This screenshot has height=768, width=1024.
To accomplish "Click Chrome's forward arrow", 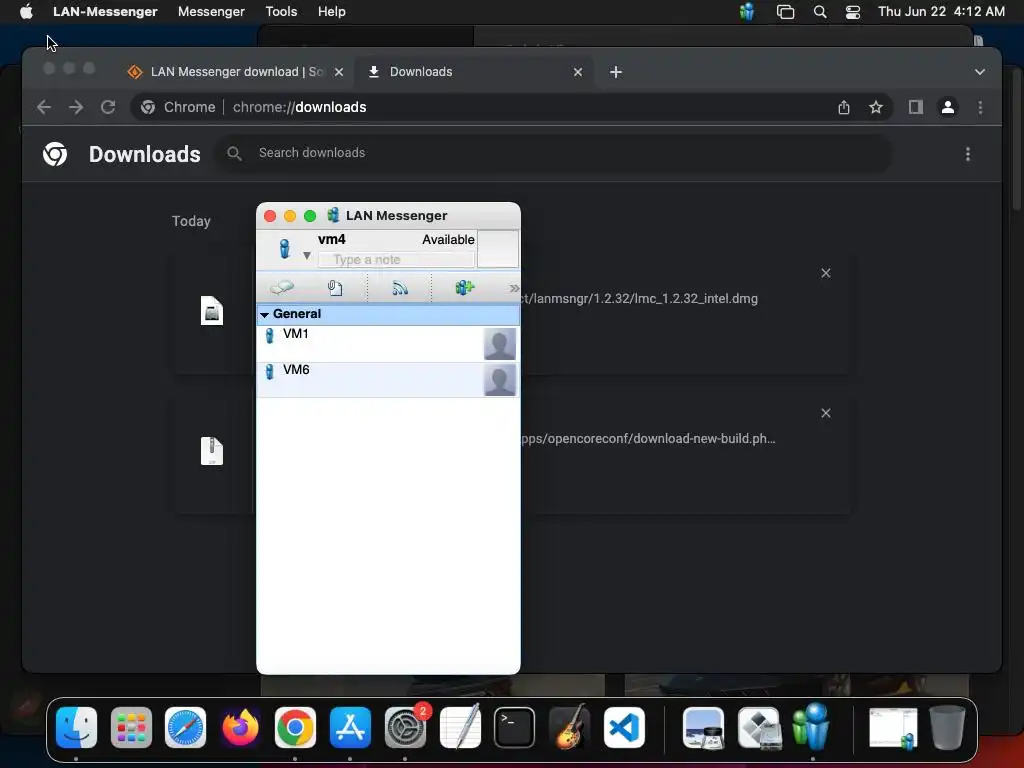I will pos(76,107).
